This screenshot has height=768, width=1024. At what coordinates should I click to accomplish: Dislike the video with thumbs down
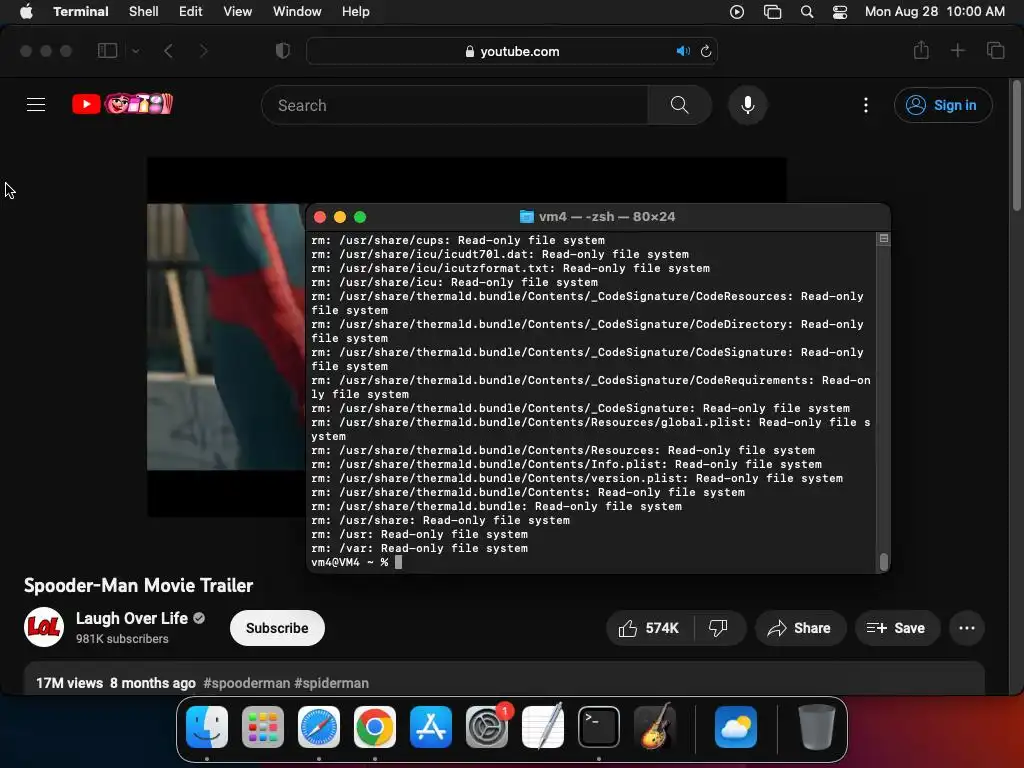(x=718, y=628)
